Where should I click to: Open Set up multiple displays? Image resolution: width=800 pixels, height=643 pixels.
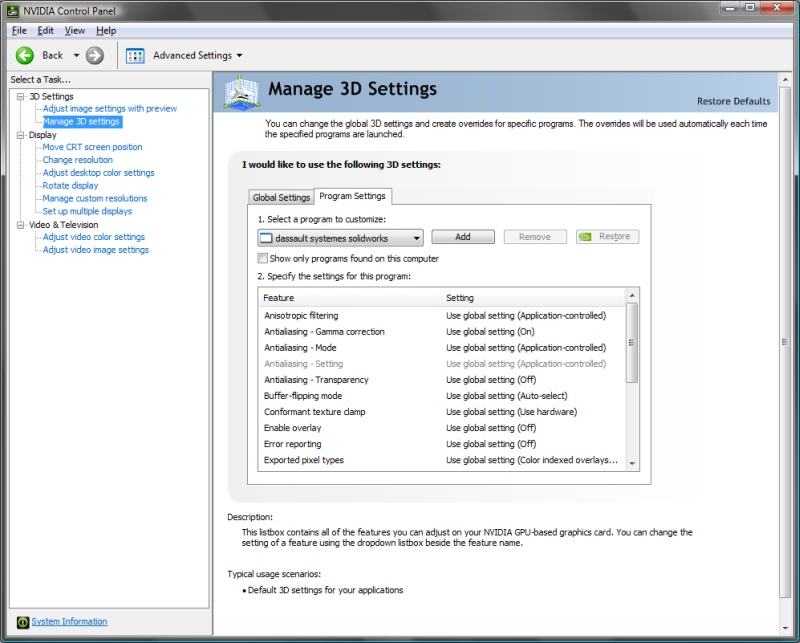coord(87,211)
